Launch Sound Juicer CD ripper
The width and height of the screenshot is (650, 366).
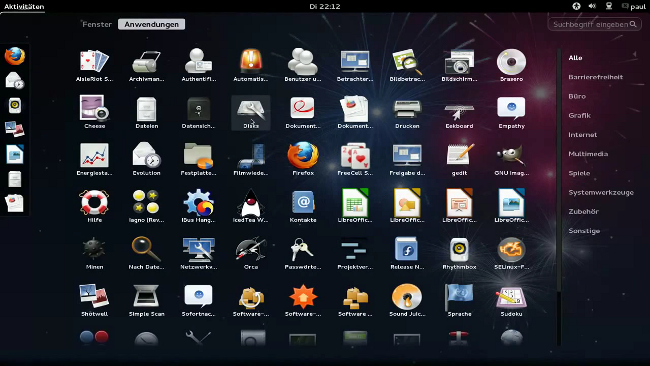pos(407,300)
